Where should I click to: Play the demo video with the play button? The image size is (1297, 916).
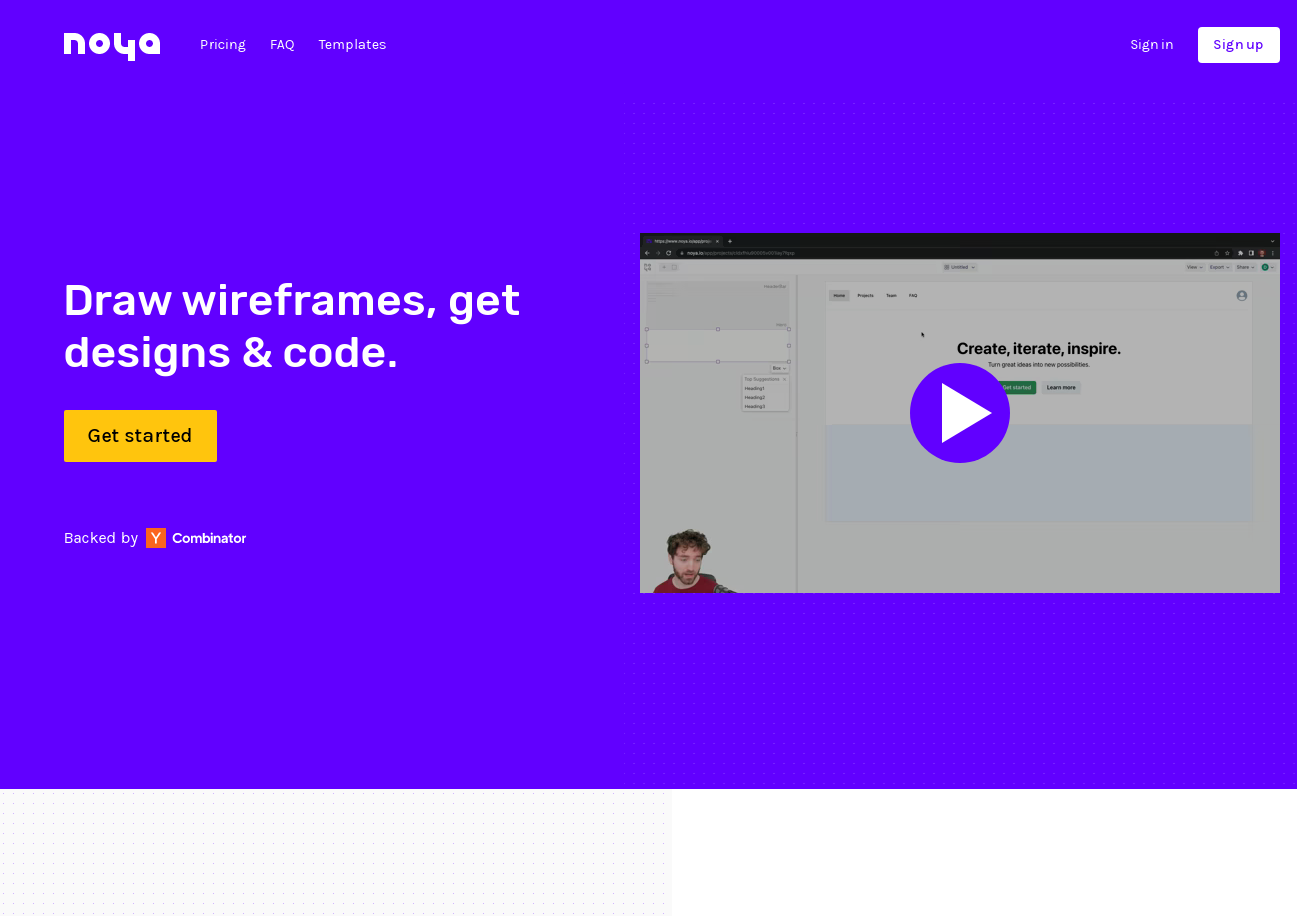pos(959,413)
